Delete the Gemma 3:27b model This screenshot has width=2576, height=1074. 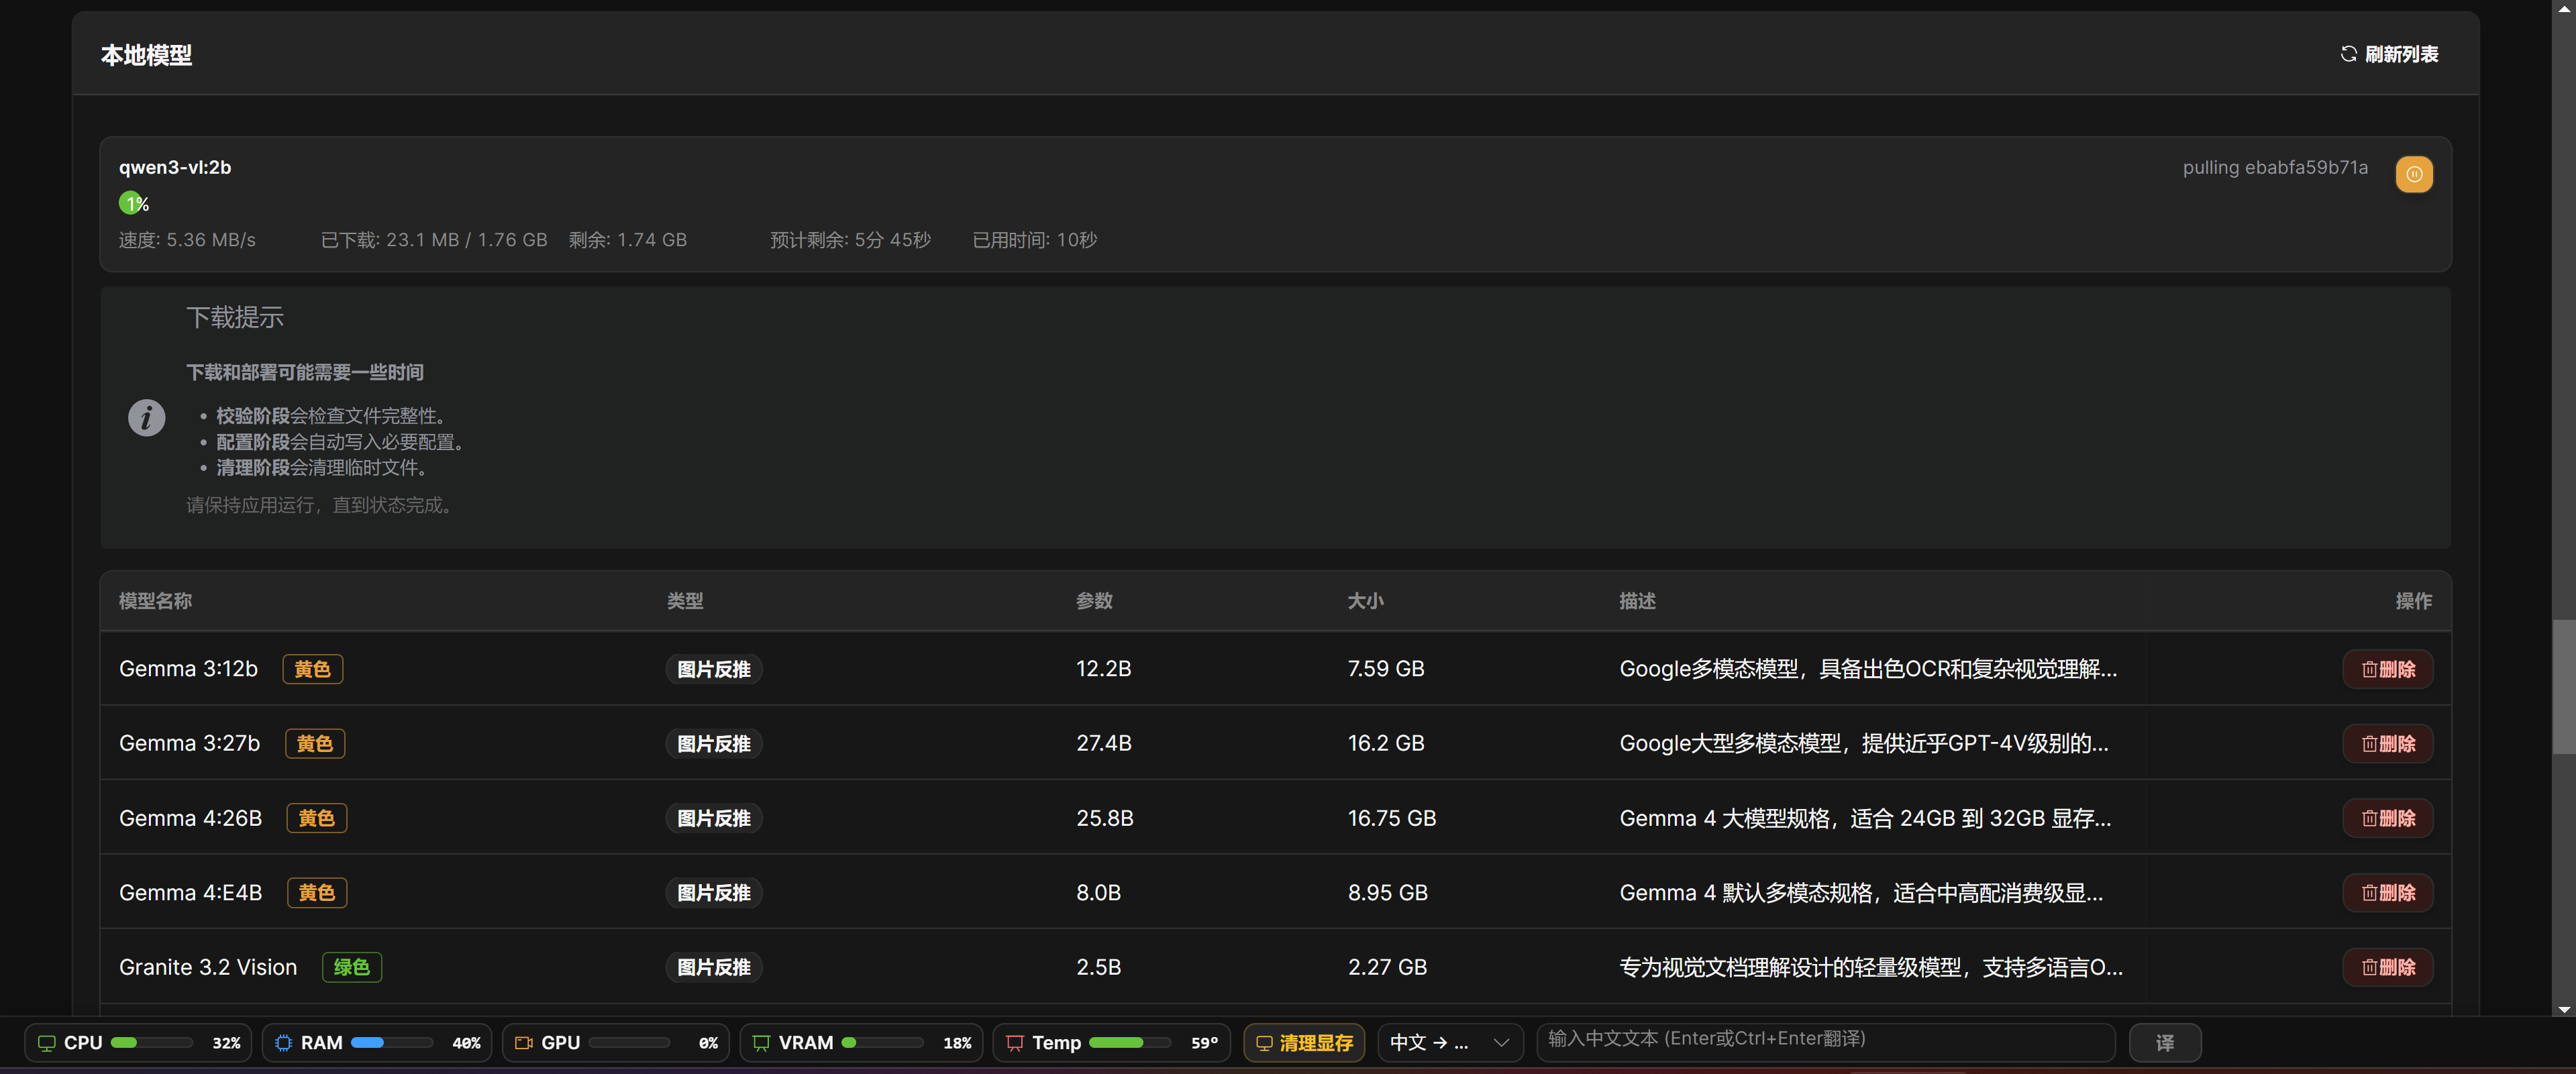tap(2387, 743)
